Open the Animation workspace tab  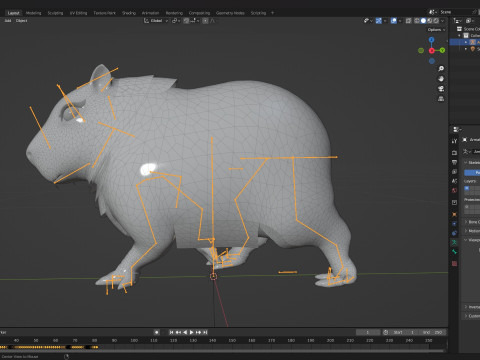150,13
